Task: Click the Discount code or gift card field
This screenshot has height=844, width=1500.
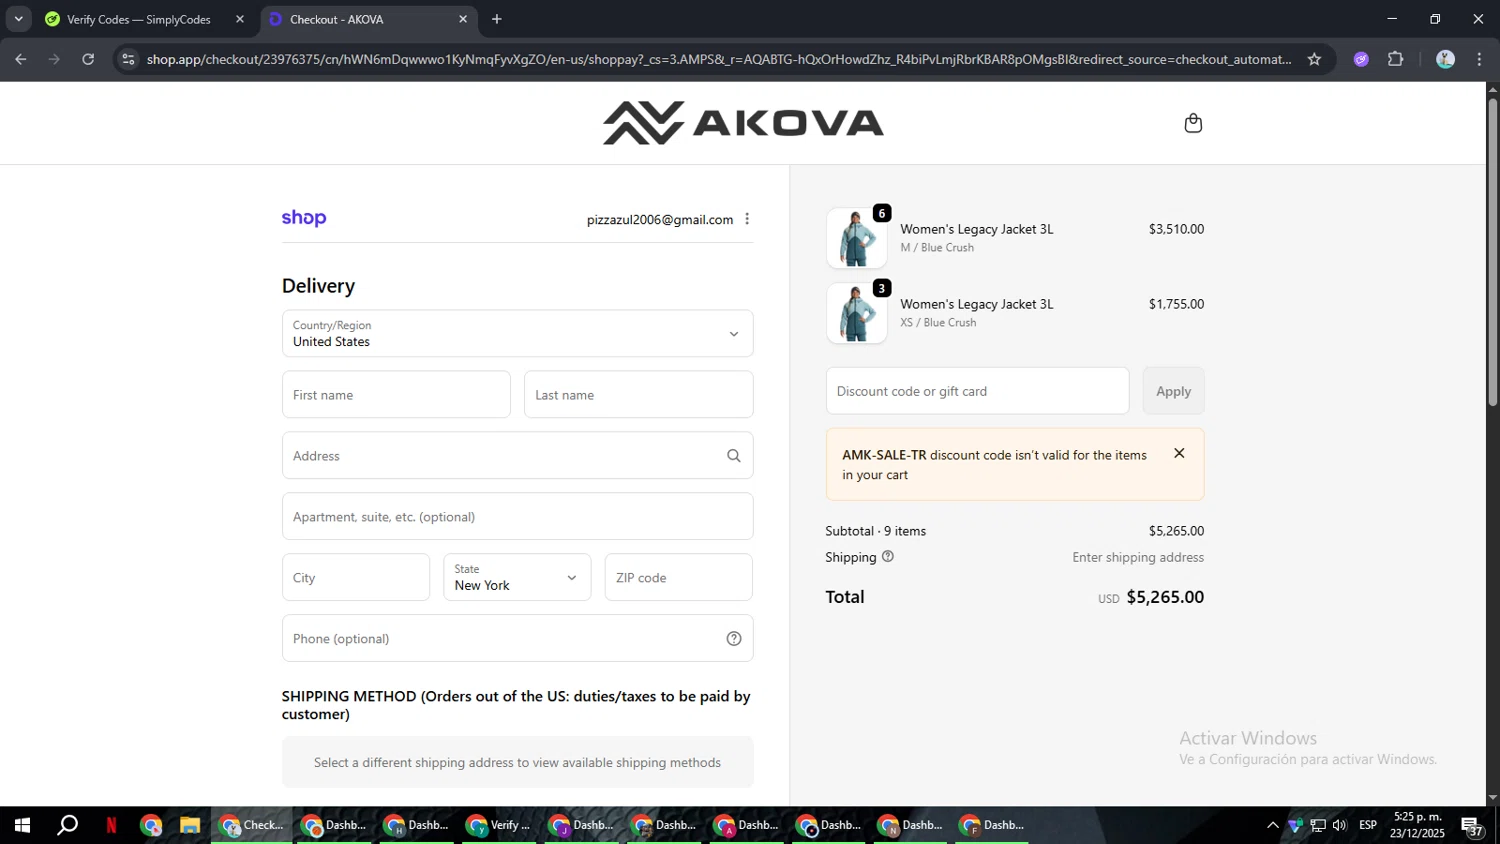Action: point(977,391)
